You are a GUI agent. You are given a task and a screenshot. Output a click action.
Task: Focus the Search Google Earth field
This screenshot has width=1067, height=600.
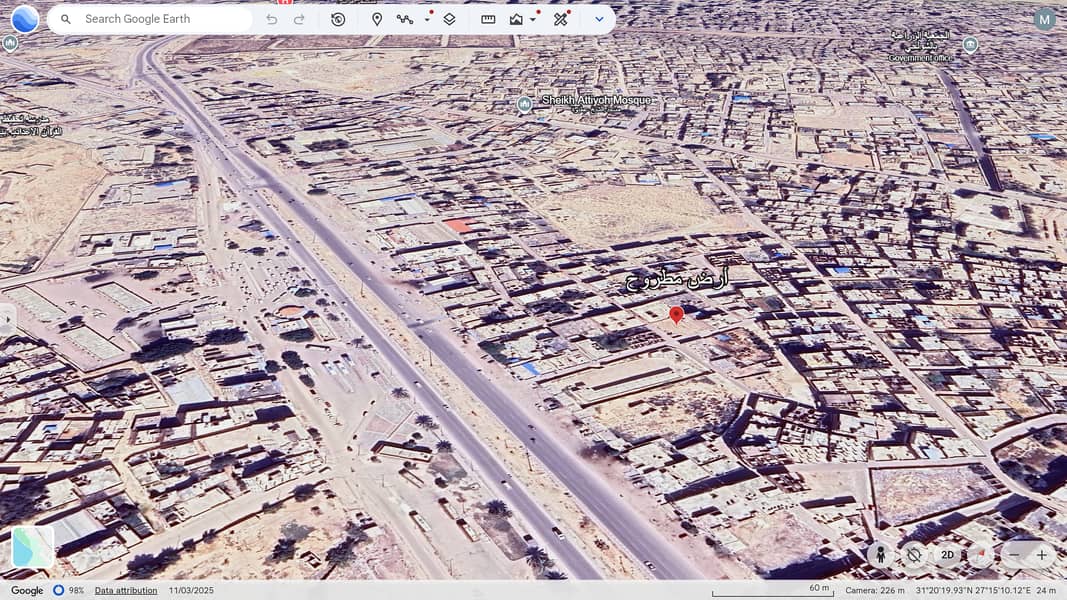point(150,19)
